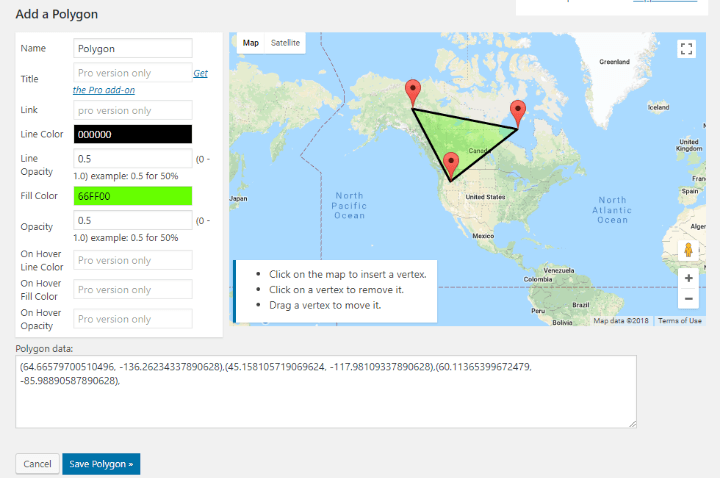Open the Fill Color 66FF00 picker
The width and height of the screenshot is (720, 478).
(133, 196)
